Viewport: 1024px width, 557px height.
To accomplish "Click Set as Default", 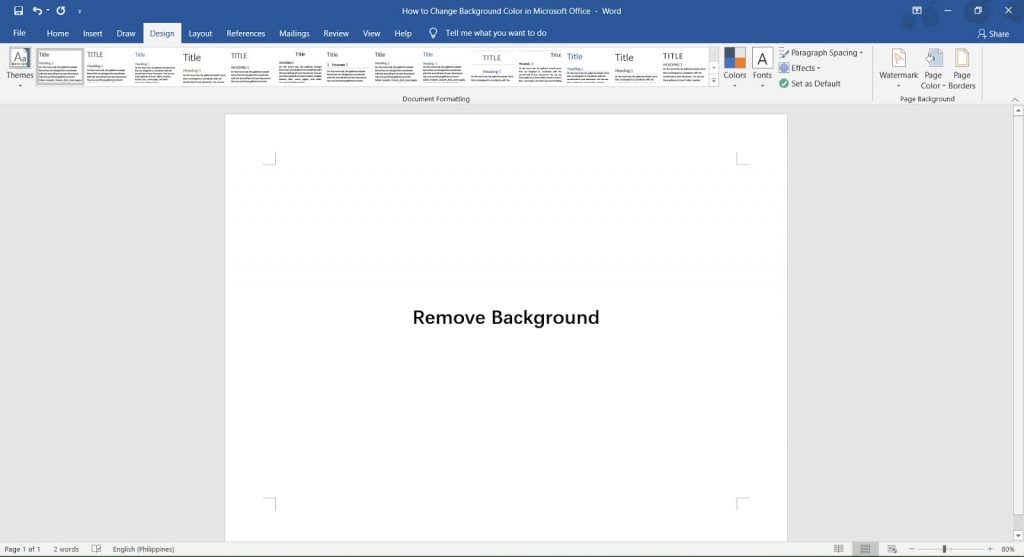I will tap(810, 84).
